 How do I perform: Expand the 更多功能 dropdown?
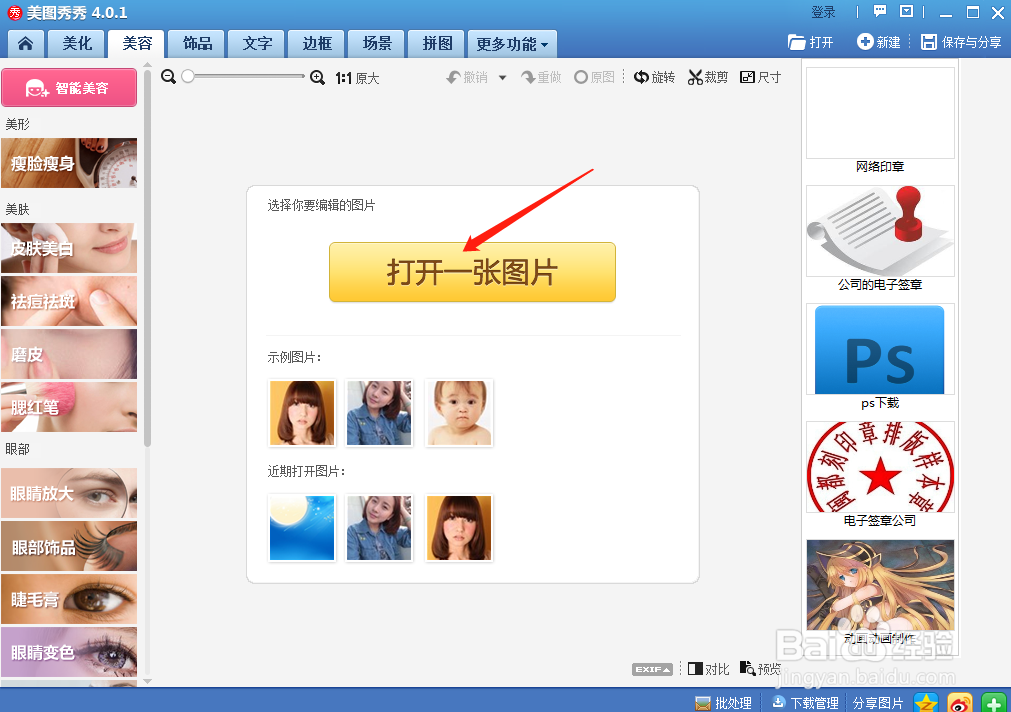click(512, 44)
